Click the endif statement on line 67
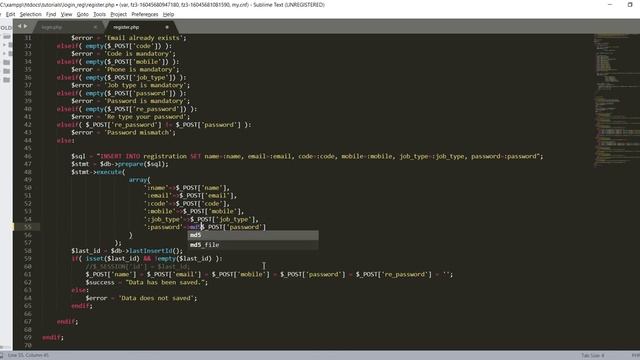Screen dimensions: 640x360 pos(67,322)
